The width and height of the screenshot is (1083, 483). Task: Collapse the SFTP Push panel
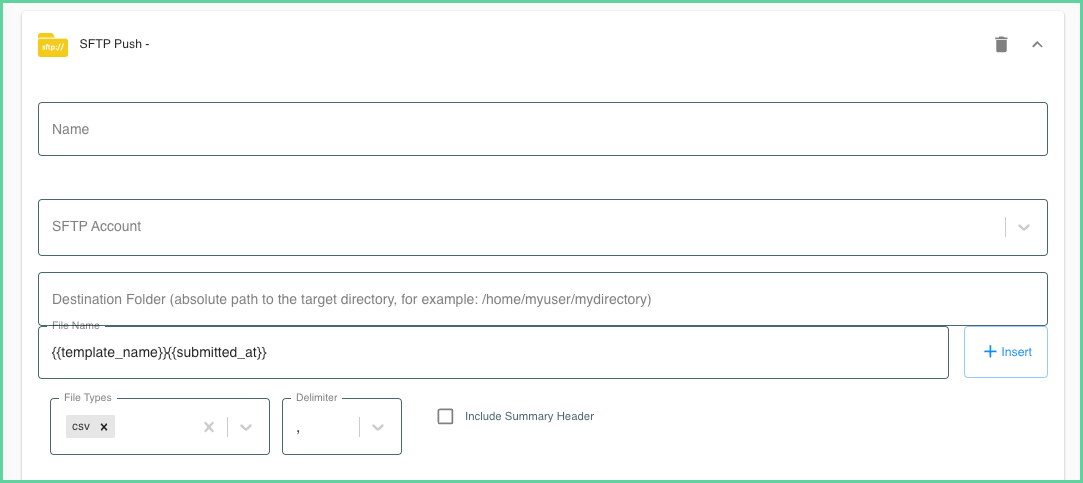click(x=1037, y=44)
